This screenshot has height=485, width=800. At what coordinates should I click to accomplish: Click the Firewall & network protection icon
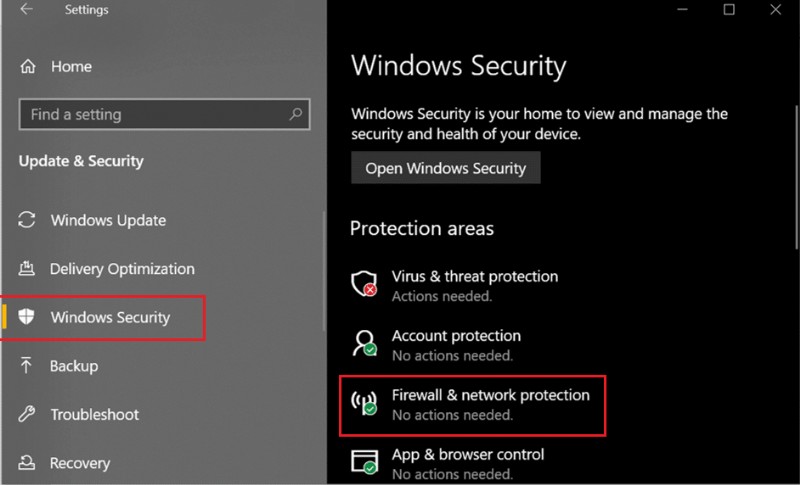click(364, 404)
